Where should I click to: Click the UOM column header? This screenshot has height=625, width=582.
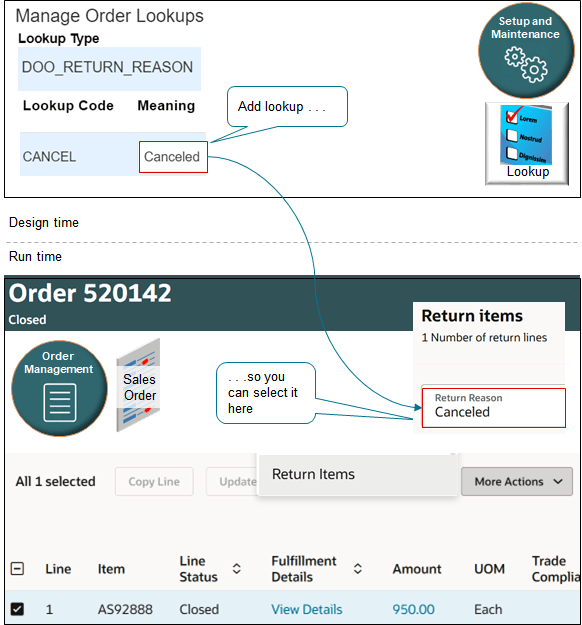pyautogui.click(x=489, y=569)
